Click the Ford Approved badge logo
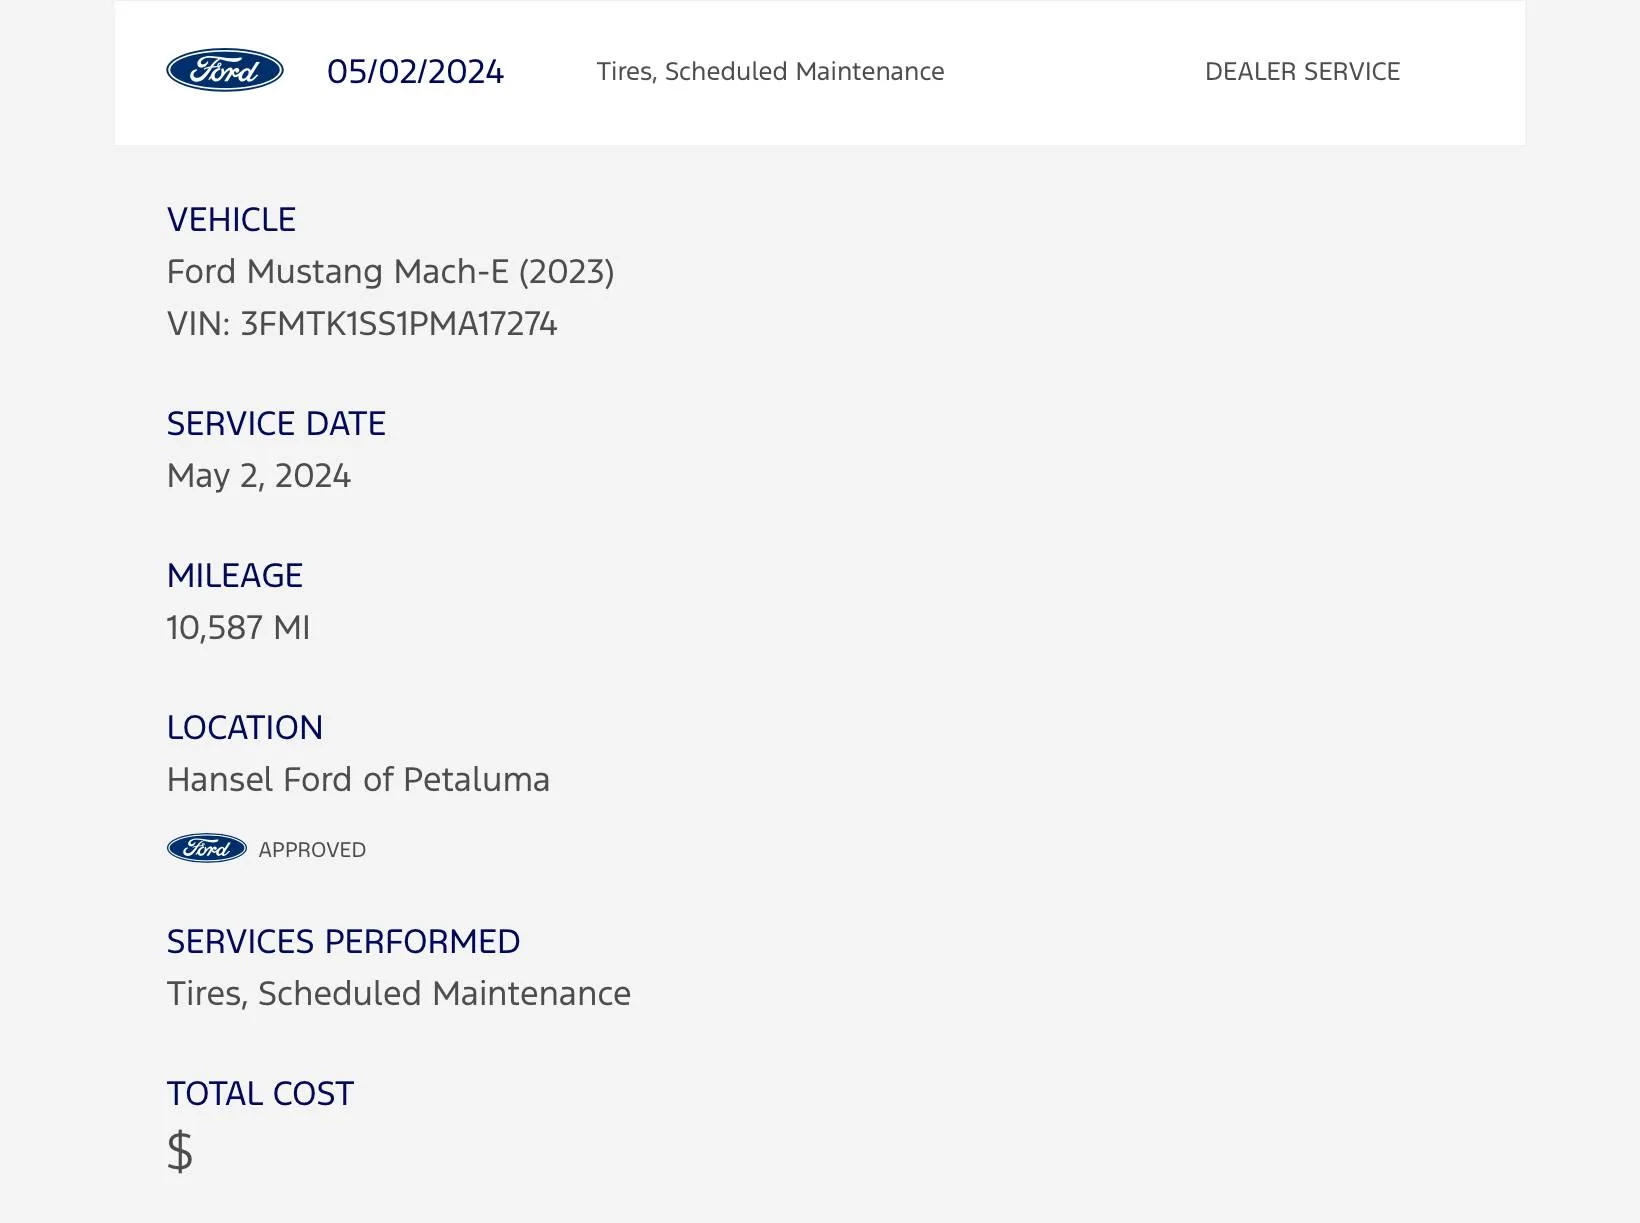The width and height of the screenshot is (1640, 1223). tap(207, 848)
